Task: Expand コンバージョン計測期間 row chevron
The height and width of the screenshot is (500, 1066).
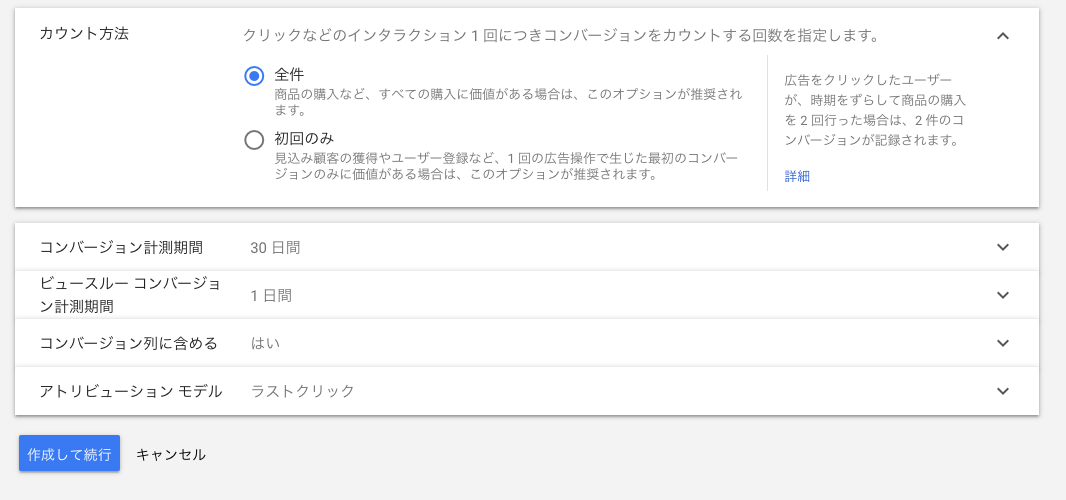Action: [1003, 247]
